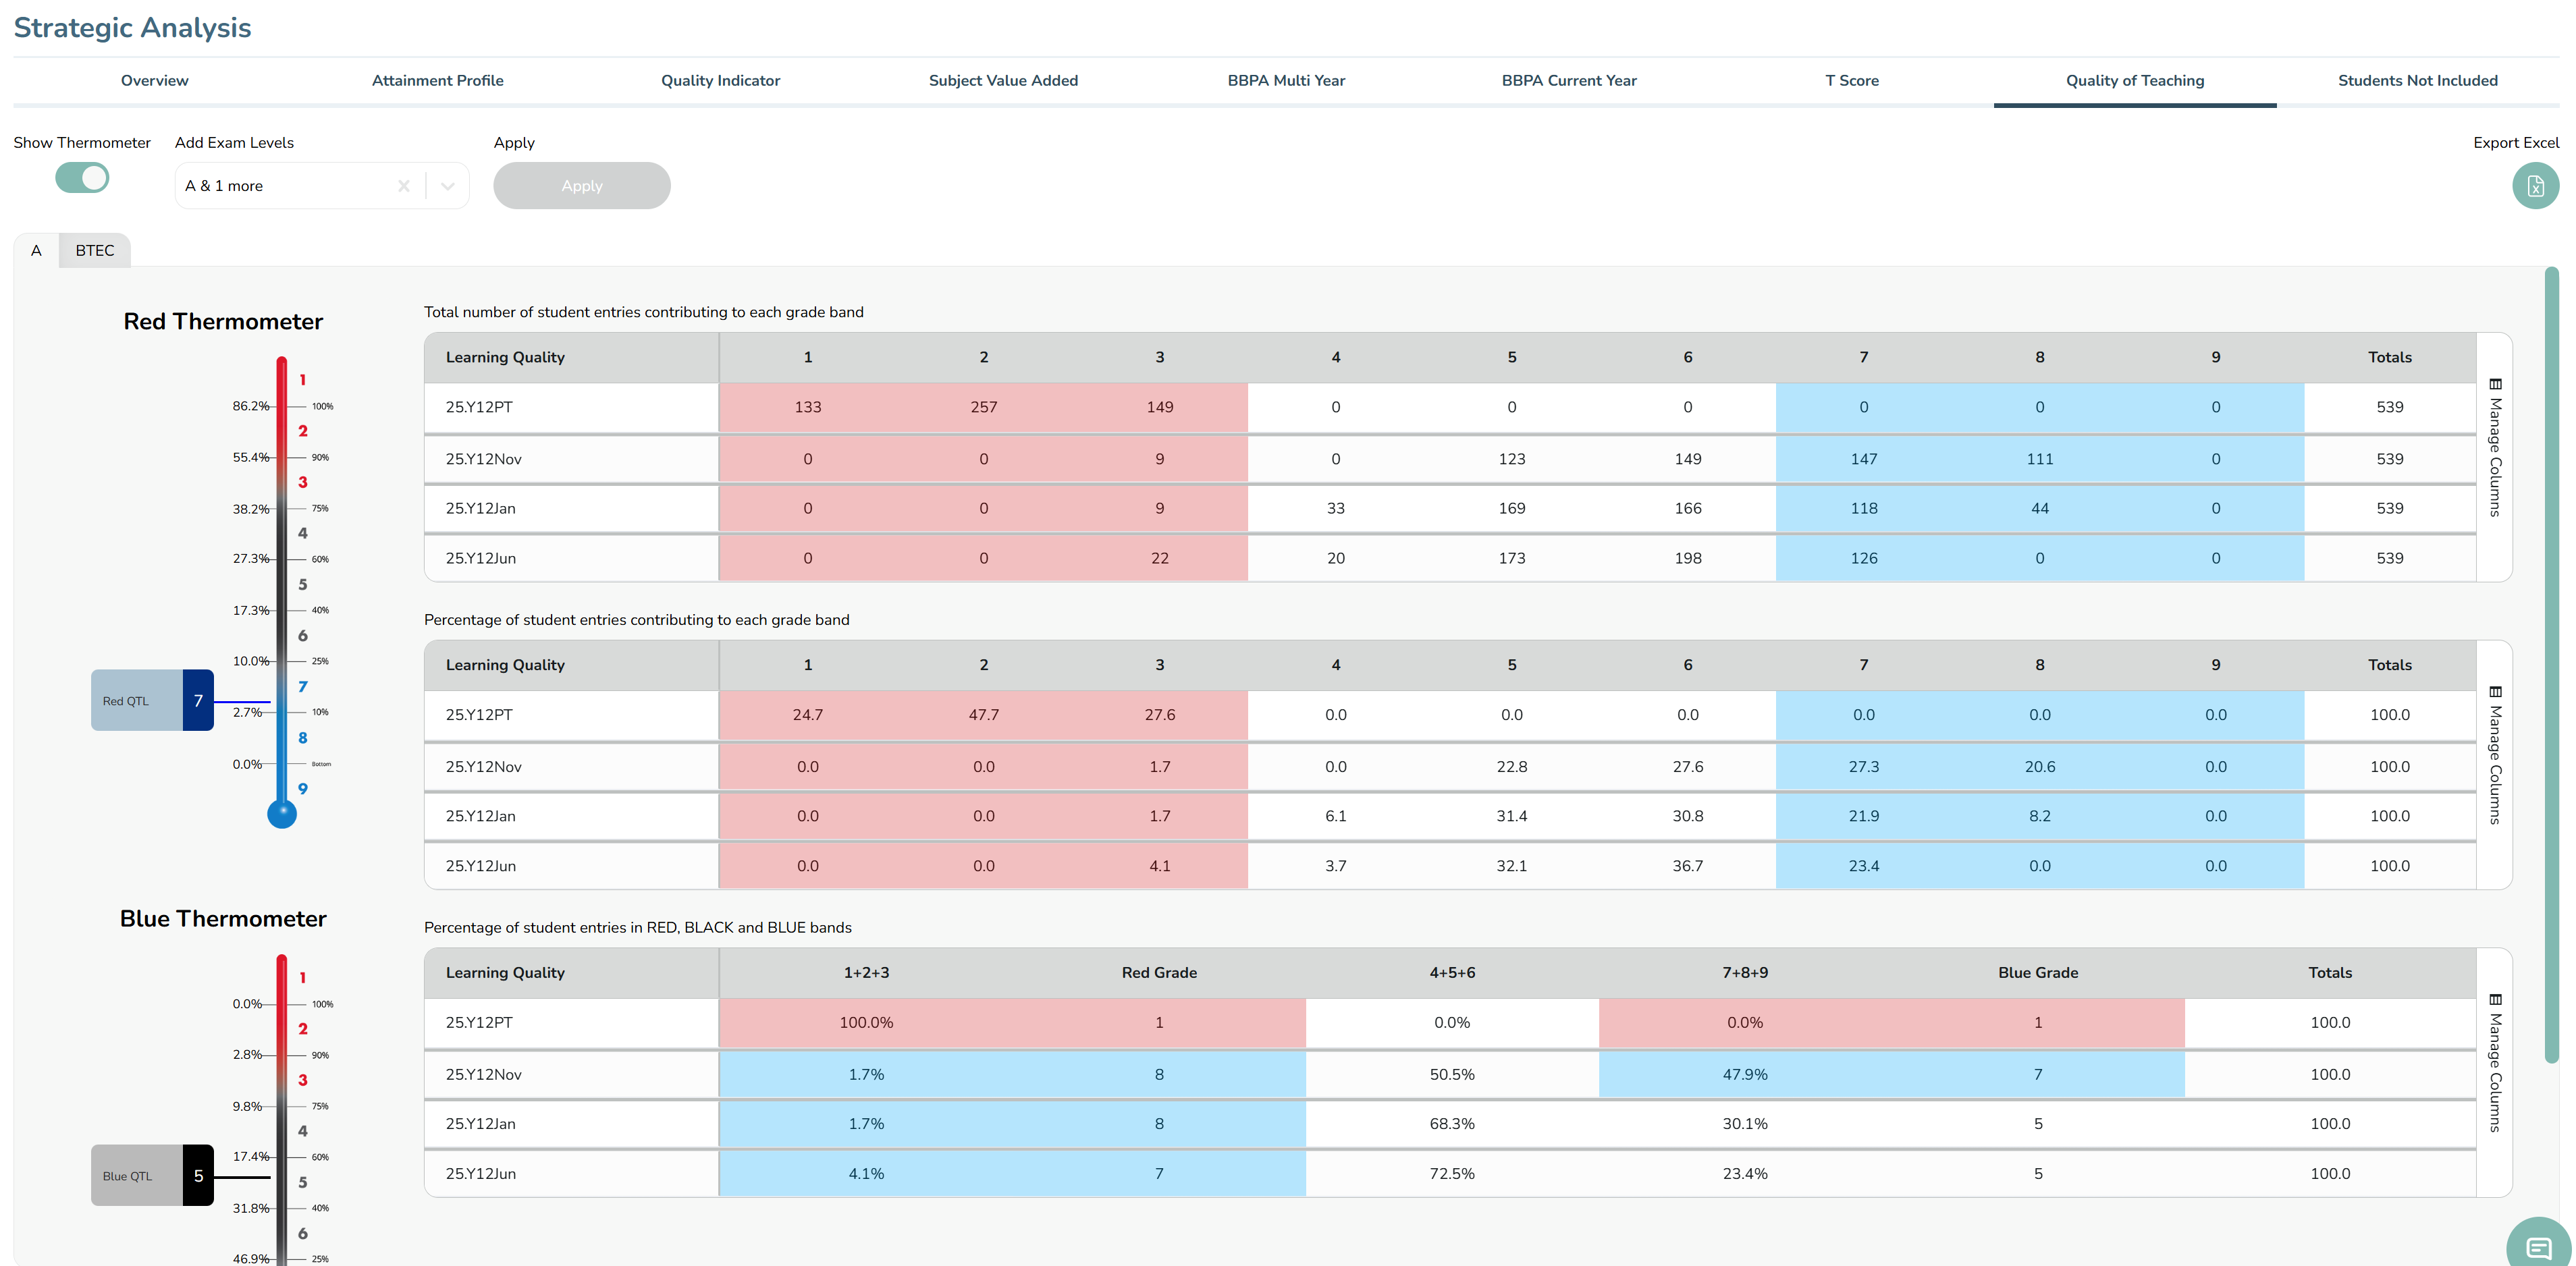The image size is (2576, 1266).
Task: Toggle the Show Thermometer switch
Action: (82, 178)
